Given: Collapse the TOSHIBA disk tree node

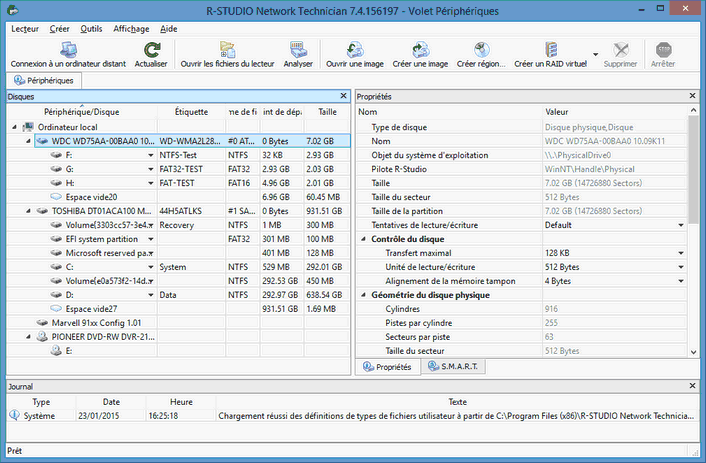Looking at the screenshot, I should 28,211.
